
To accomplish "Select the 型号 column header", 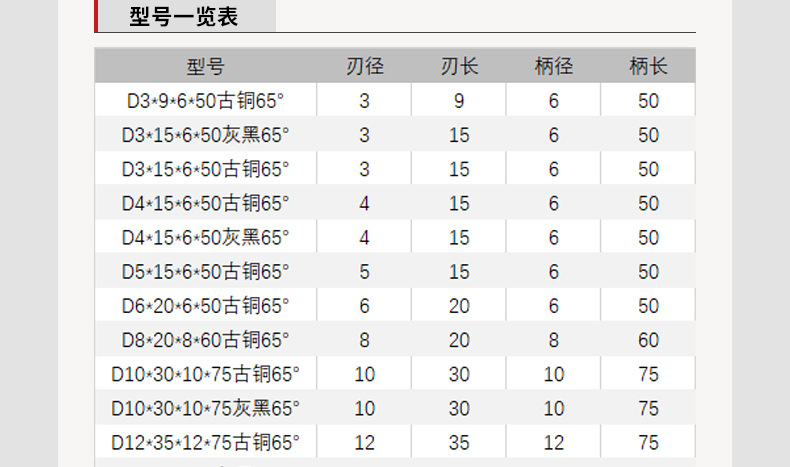I will click(x=205, y=67).
